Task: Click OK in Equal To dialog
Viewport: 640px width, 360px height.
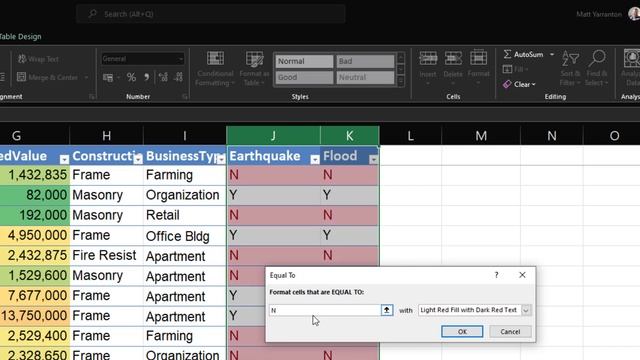Action: 462,331
